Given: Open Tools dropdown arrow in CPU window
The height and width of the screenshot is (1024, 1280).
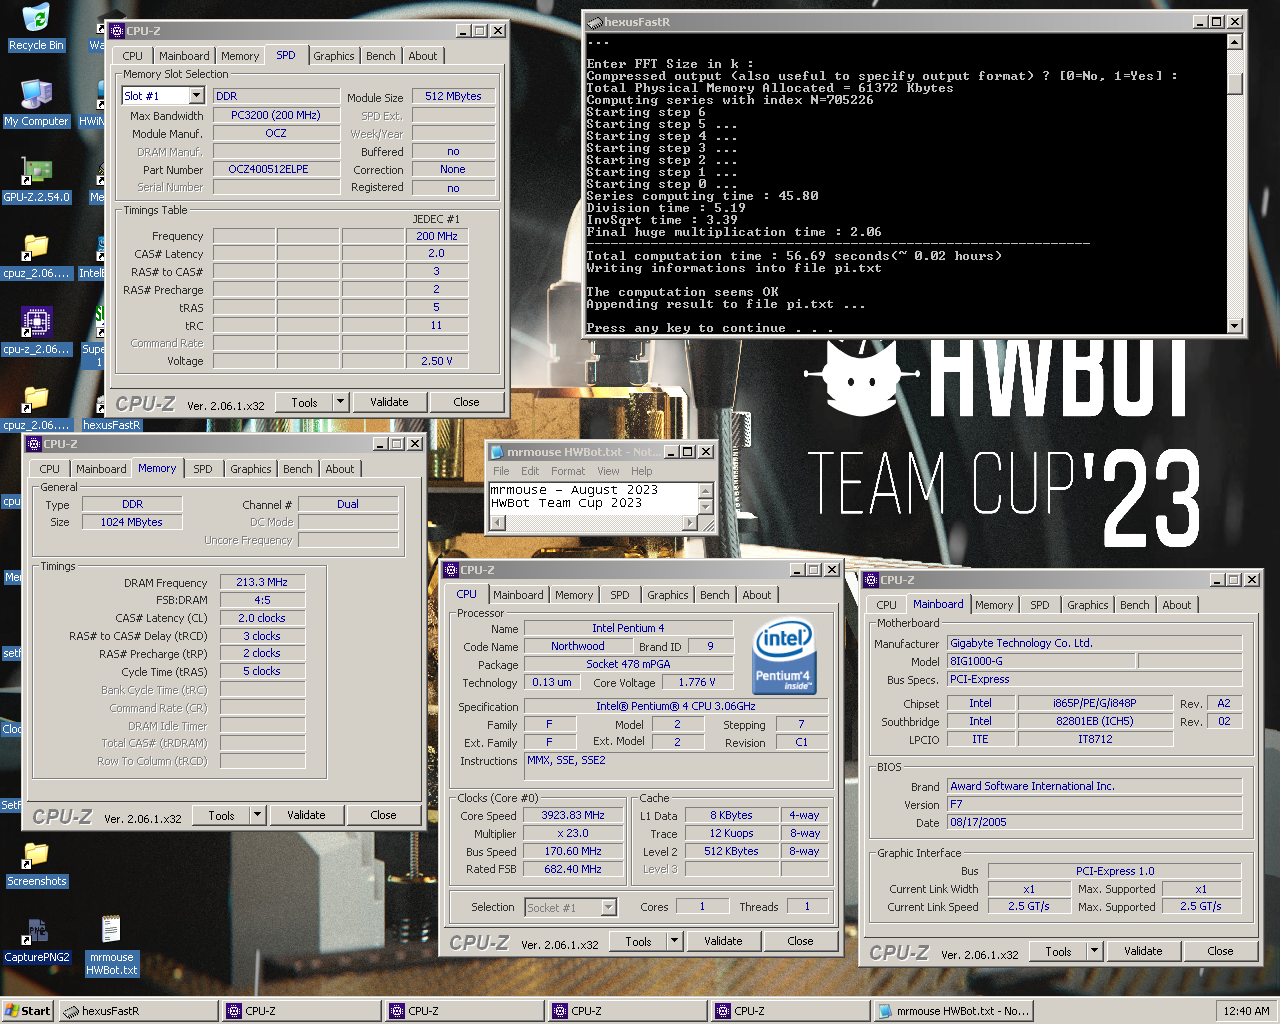Looking at the screenshot, I should 675,941.
